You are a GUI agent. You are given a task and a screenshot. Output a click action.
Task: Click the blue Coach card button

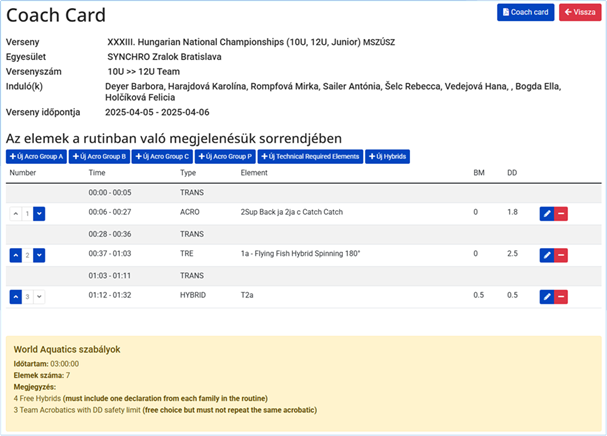[x=525, y=12]
